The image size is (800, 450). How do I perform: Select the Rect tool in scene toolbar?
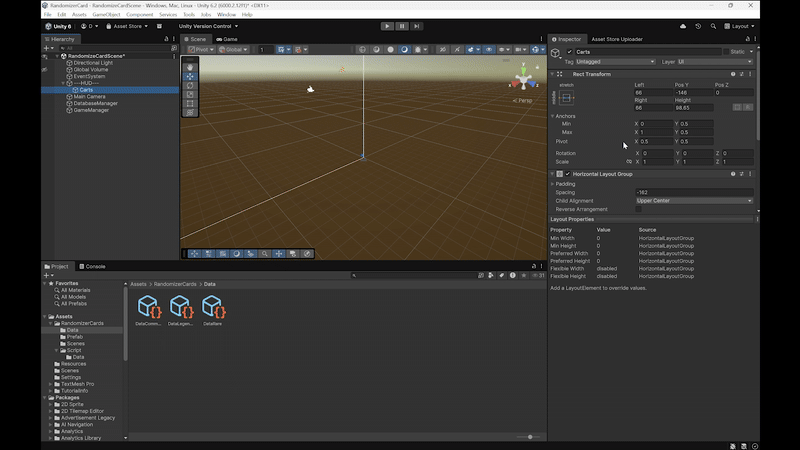coord(190,103)
